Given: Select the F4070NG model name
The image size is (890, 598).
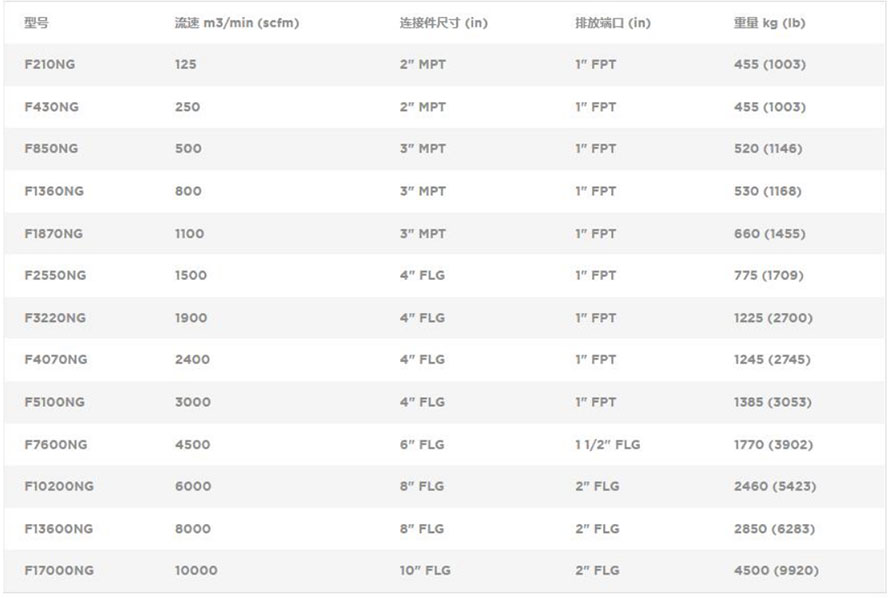Looking at the screenshot, I should click(56, 360).
